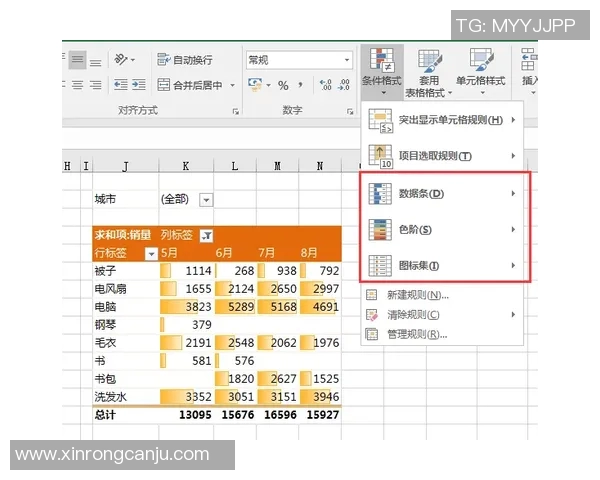Expand 合并后居中 dropdown arrow
The width and height of the screenshot is (600, 480).
(232, 85)
